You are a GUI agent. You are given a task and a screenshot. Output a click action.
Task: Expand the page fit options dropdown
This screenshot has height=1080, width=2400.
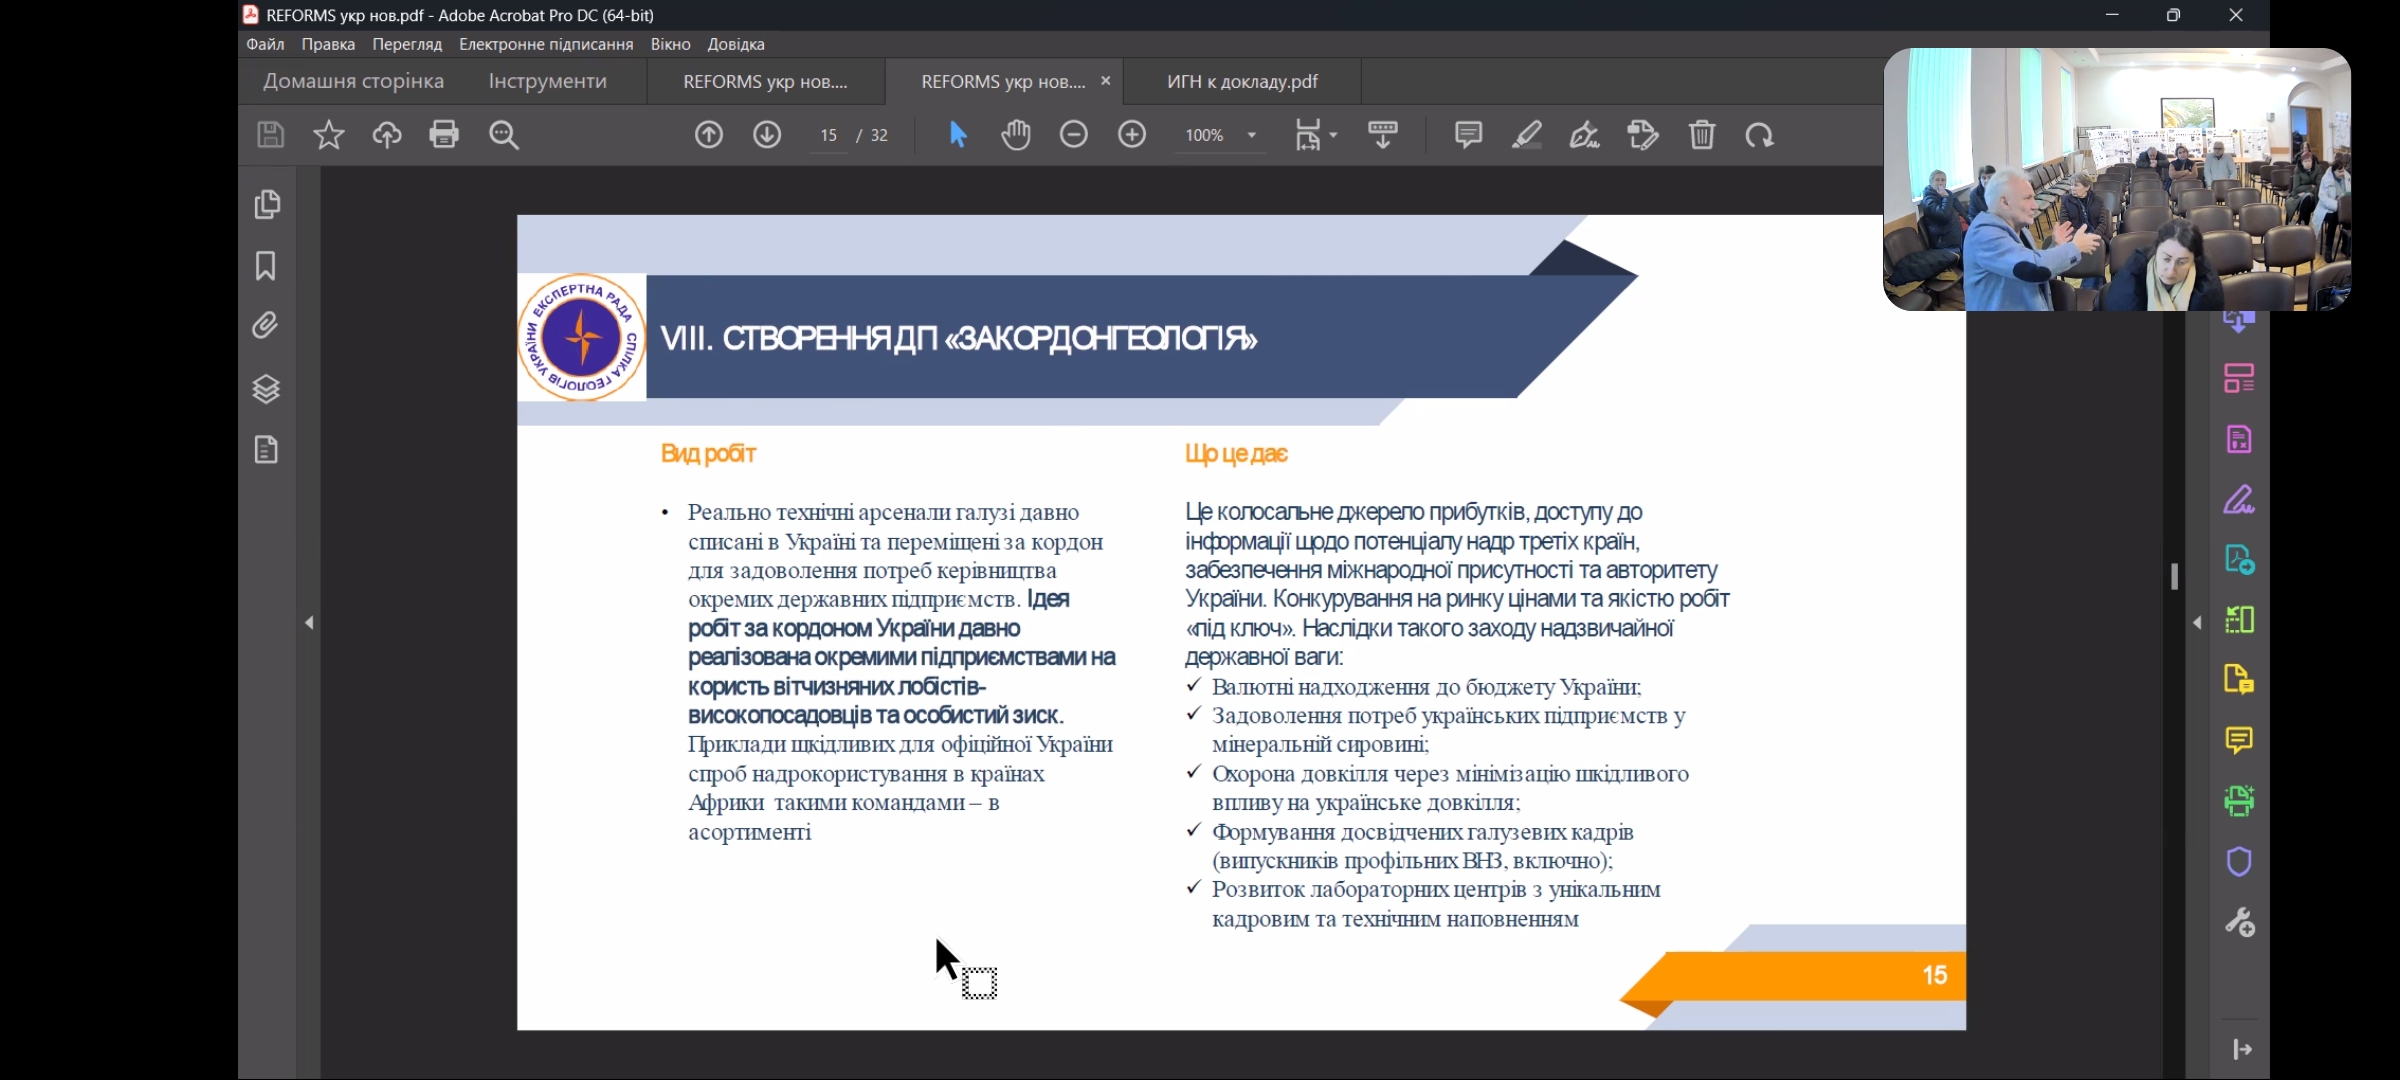(1333, 135)
